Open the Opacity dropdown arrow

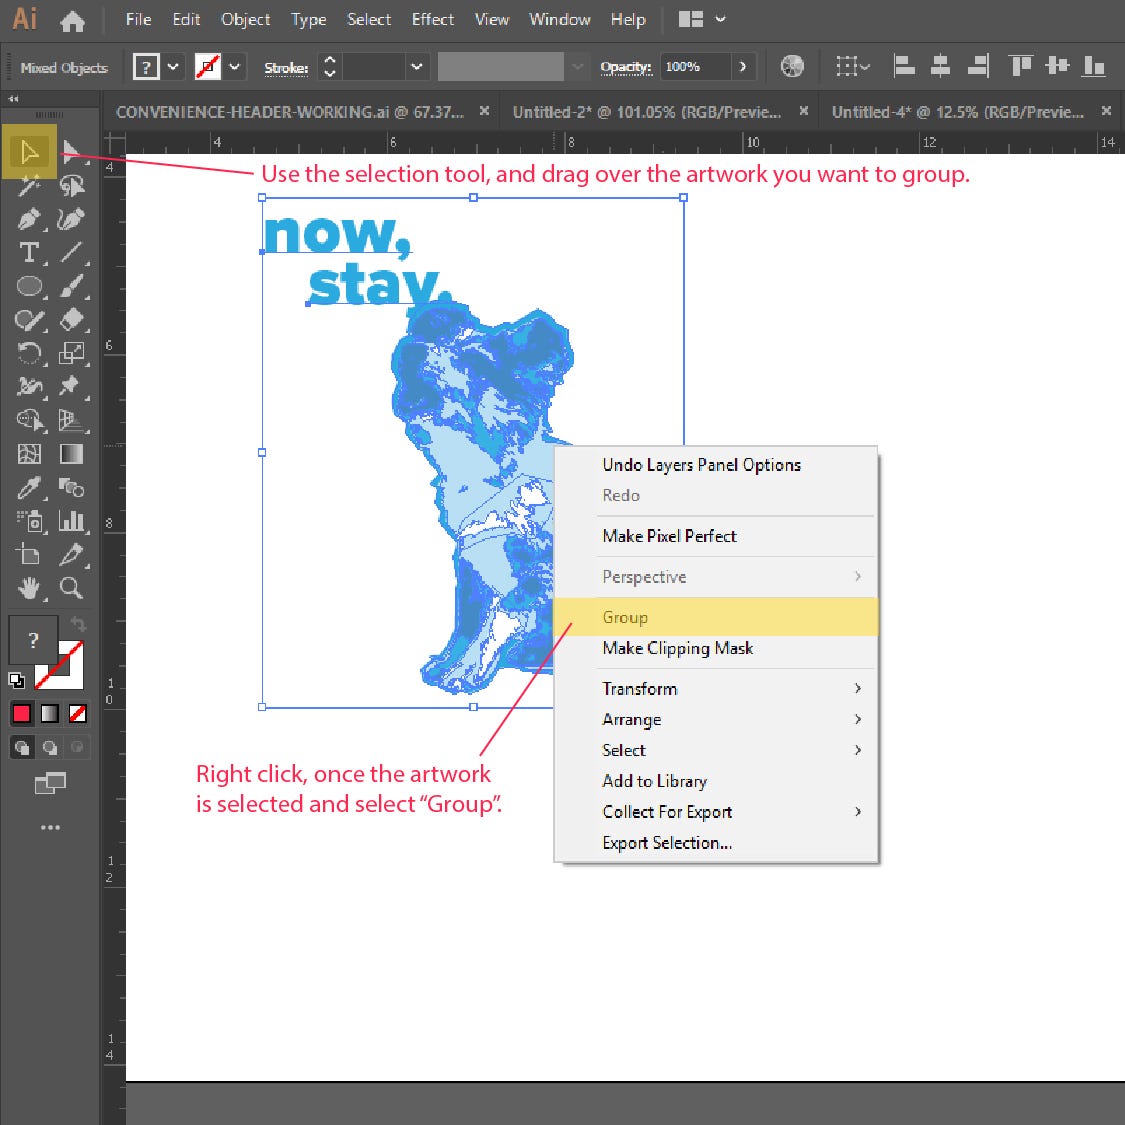pos(741,66)
